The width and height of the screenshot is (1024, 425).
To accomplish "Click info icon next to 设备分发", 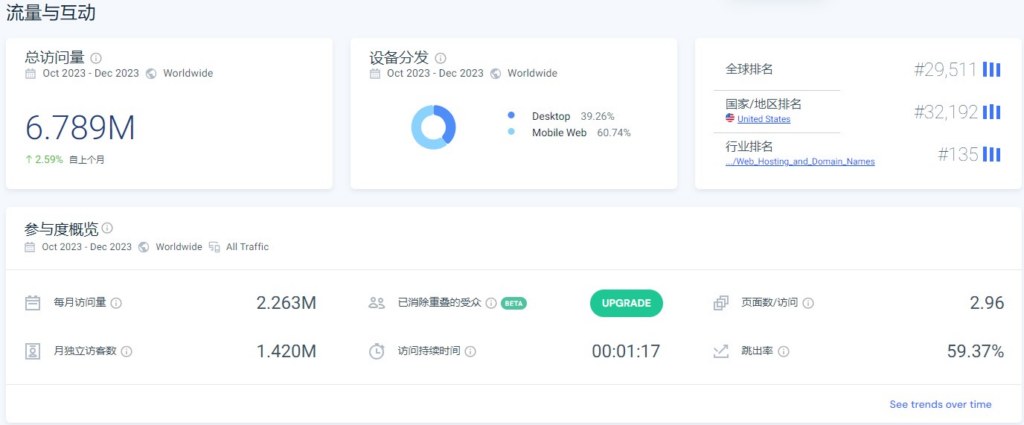I will click(441, 58).
